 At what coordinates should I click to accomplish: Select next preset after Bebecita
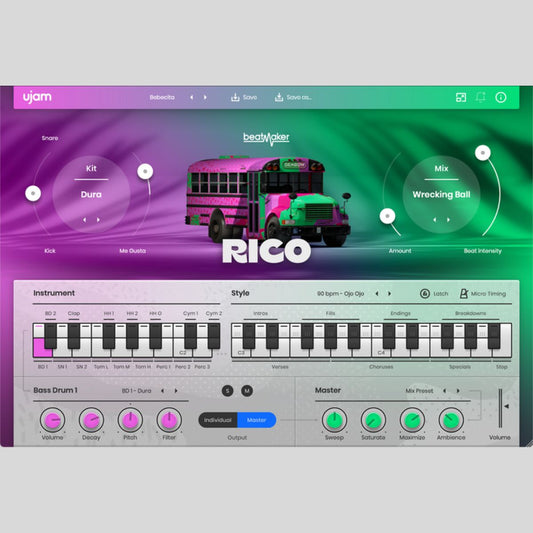pos(205,97)
